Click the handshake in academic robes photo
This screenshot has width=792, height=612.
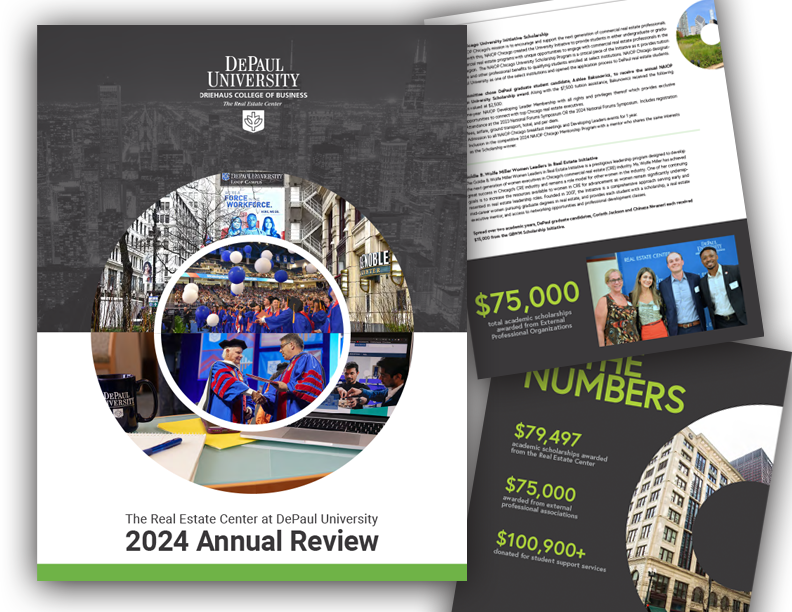253,379
